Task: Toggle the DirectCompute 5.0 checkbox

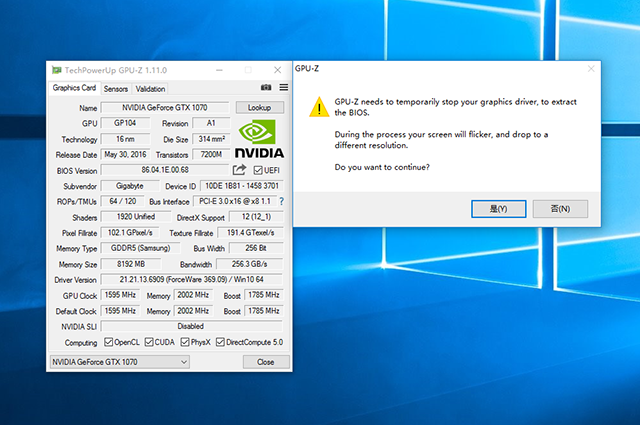Action: 220,342
